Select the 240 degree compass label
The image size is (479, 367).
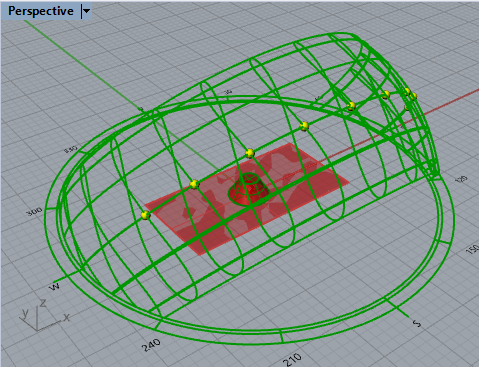(x=151, y=345)
